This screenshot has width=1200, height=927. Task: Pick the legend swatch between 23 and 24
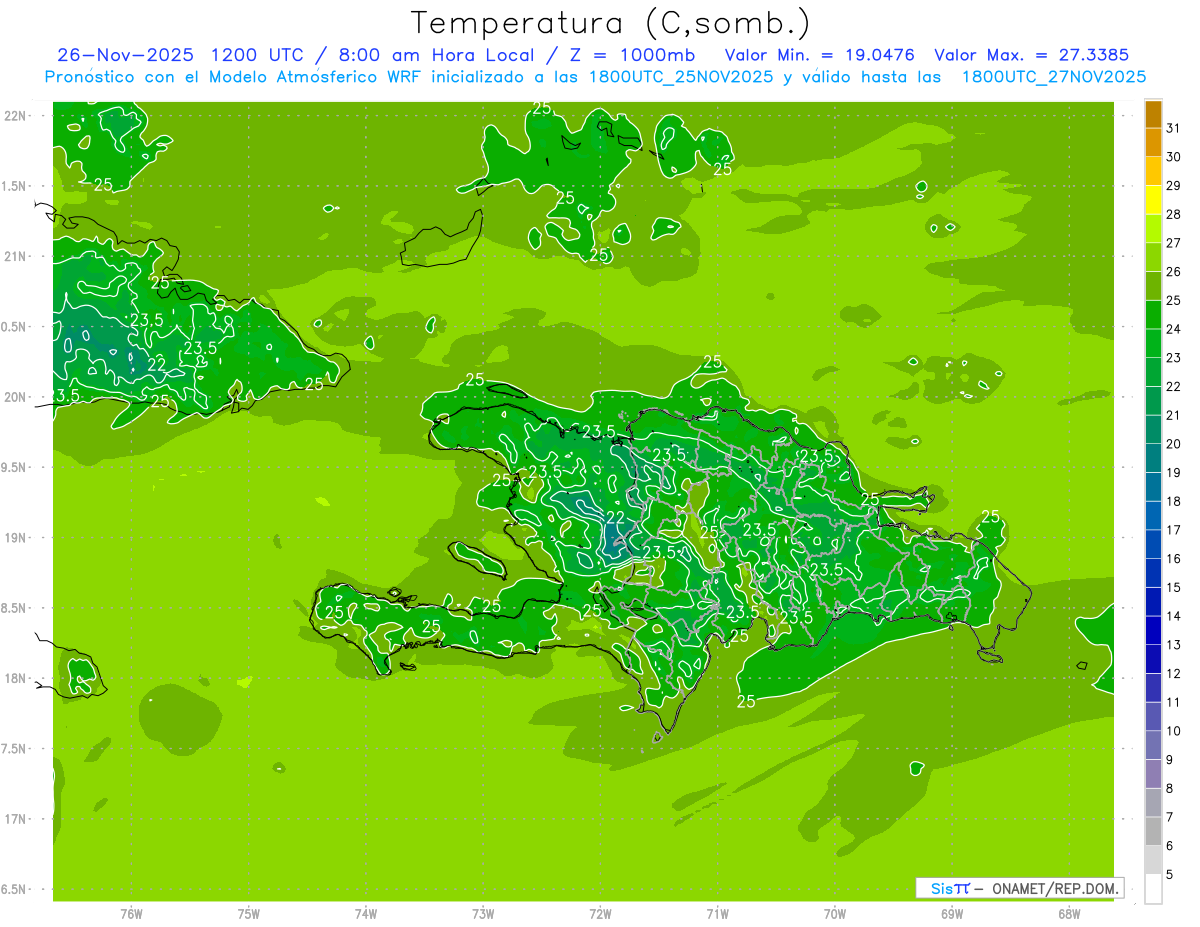pyautogui.click(x=1153, y=344)
